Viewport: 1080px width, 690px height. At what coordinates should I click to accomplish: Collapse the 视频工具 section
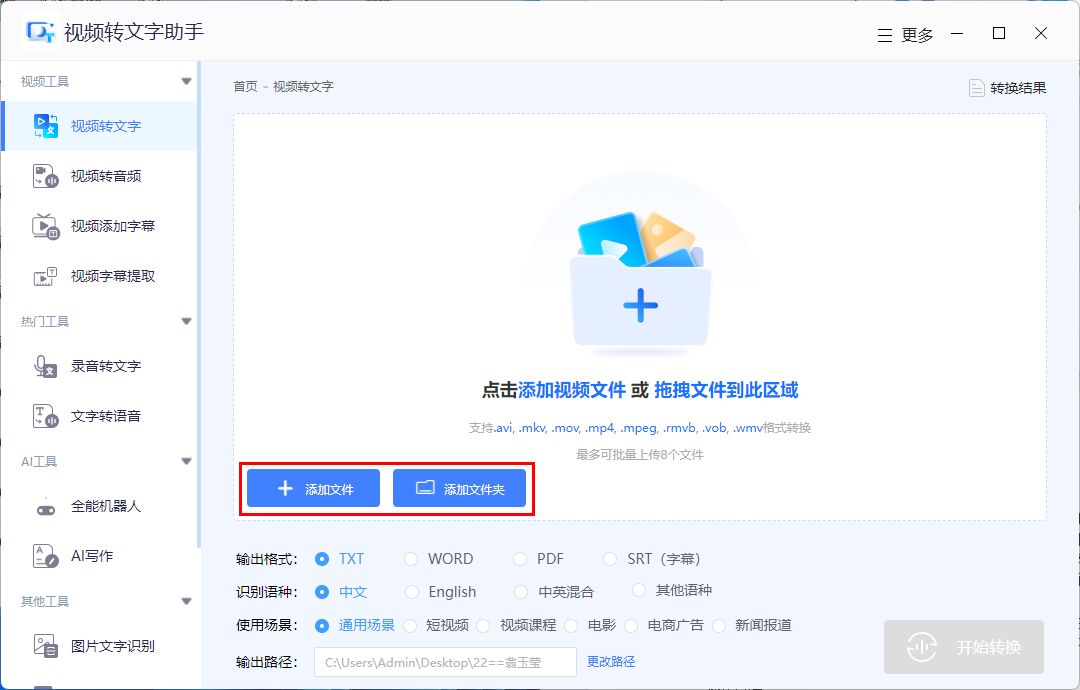click(186, 81)
